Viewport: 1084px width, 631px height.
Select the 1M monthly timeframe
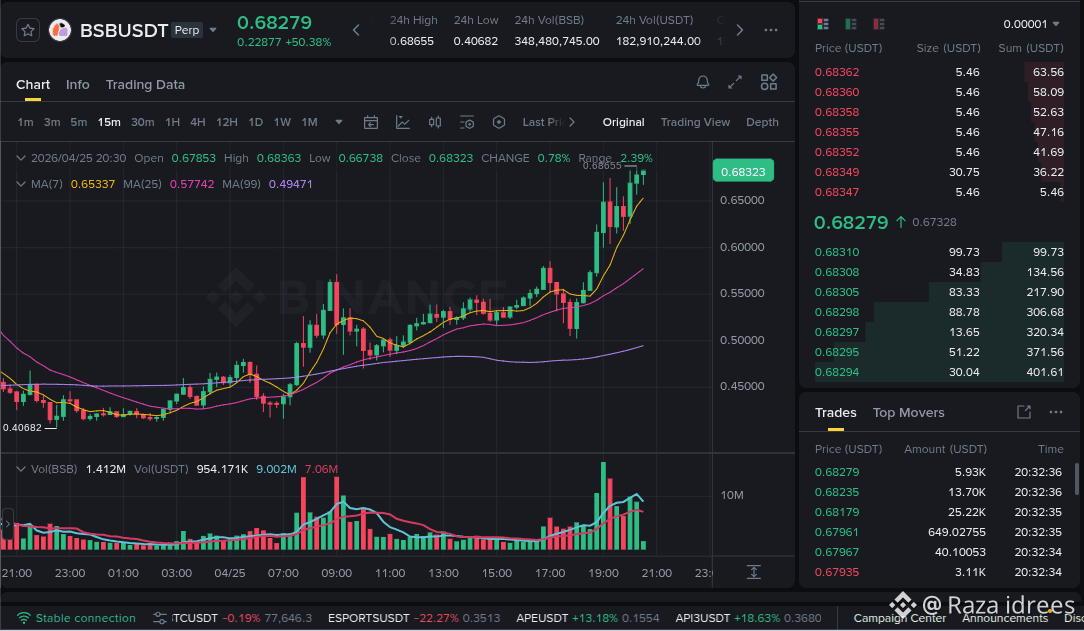[x=309, y=122]
